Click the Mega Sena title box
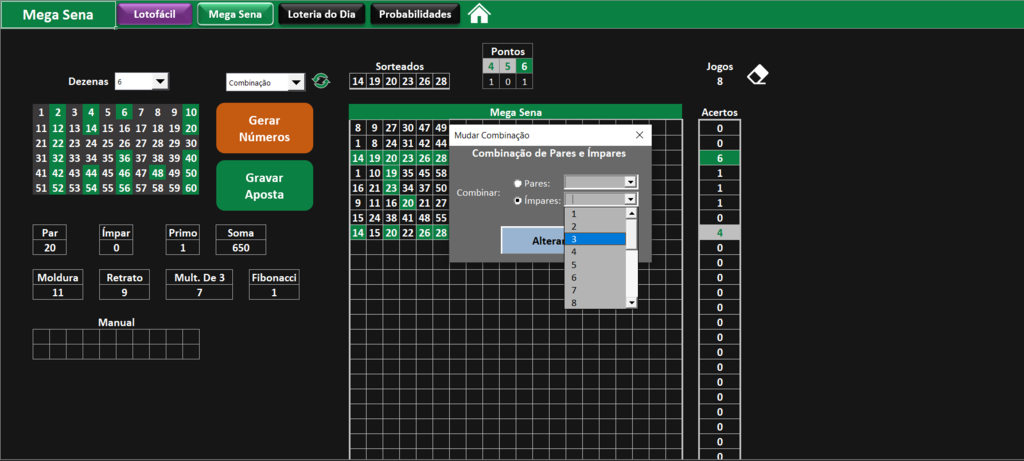This screenshot has width=1024, height=461. pyautogui.click(x=58, y=14)
